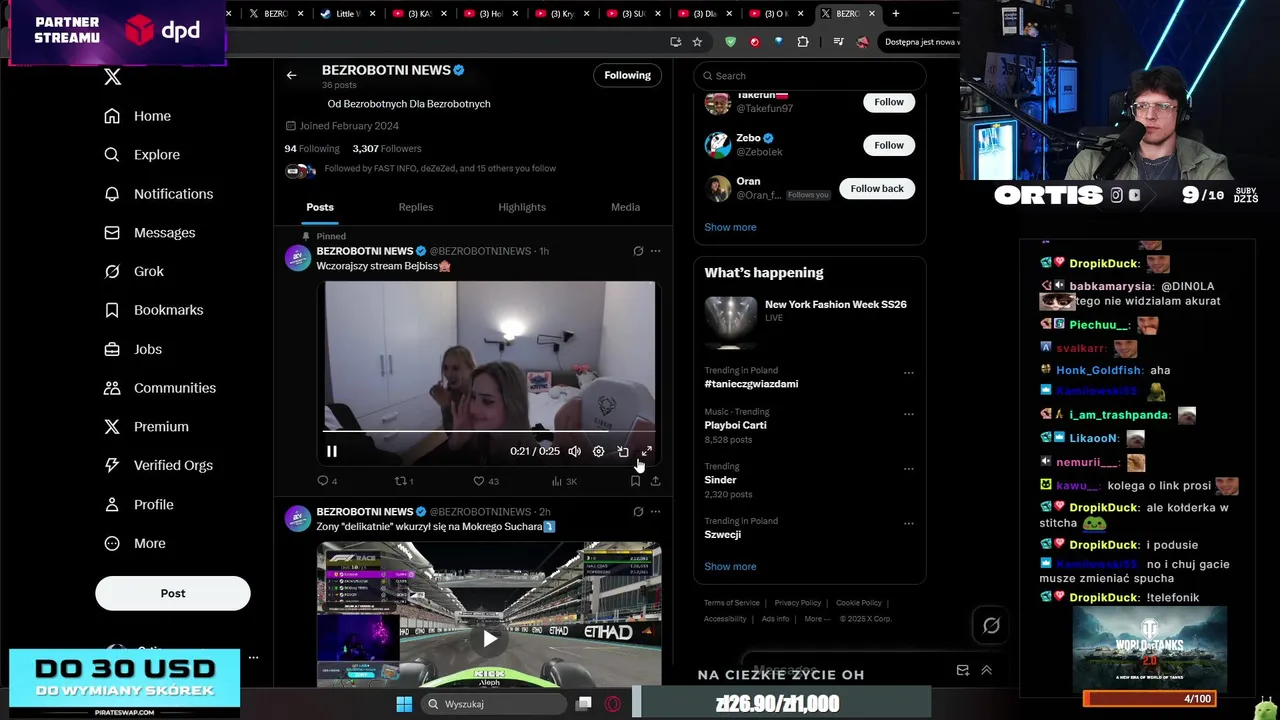The image size is (1280, 720).
Task: Open the 94 Following list
Action: coord(312,148)
